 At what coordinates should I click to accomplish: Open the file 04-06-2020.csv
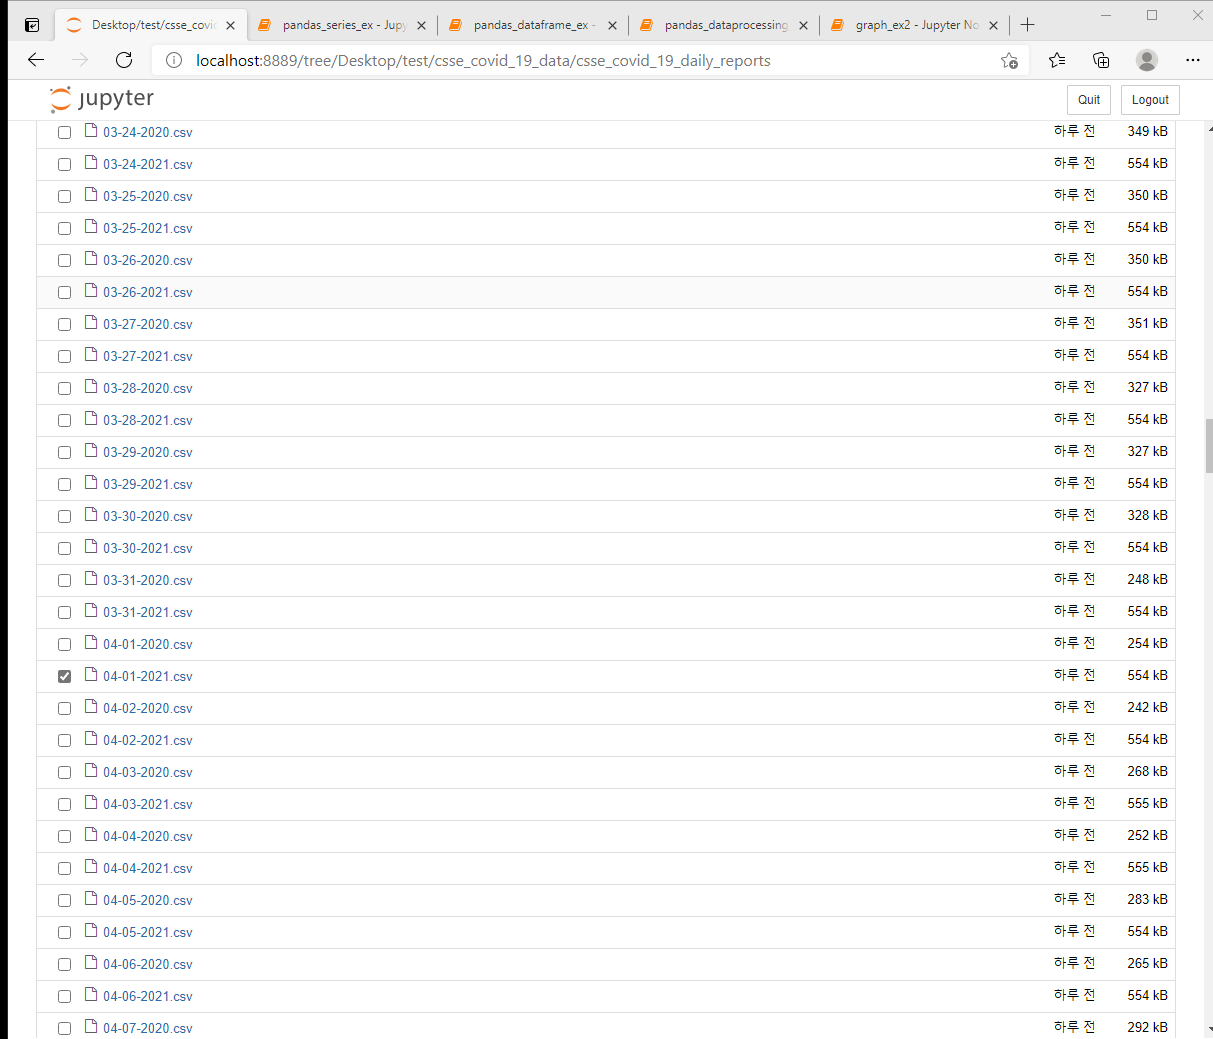pos(148,964)
